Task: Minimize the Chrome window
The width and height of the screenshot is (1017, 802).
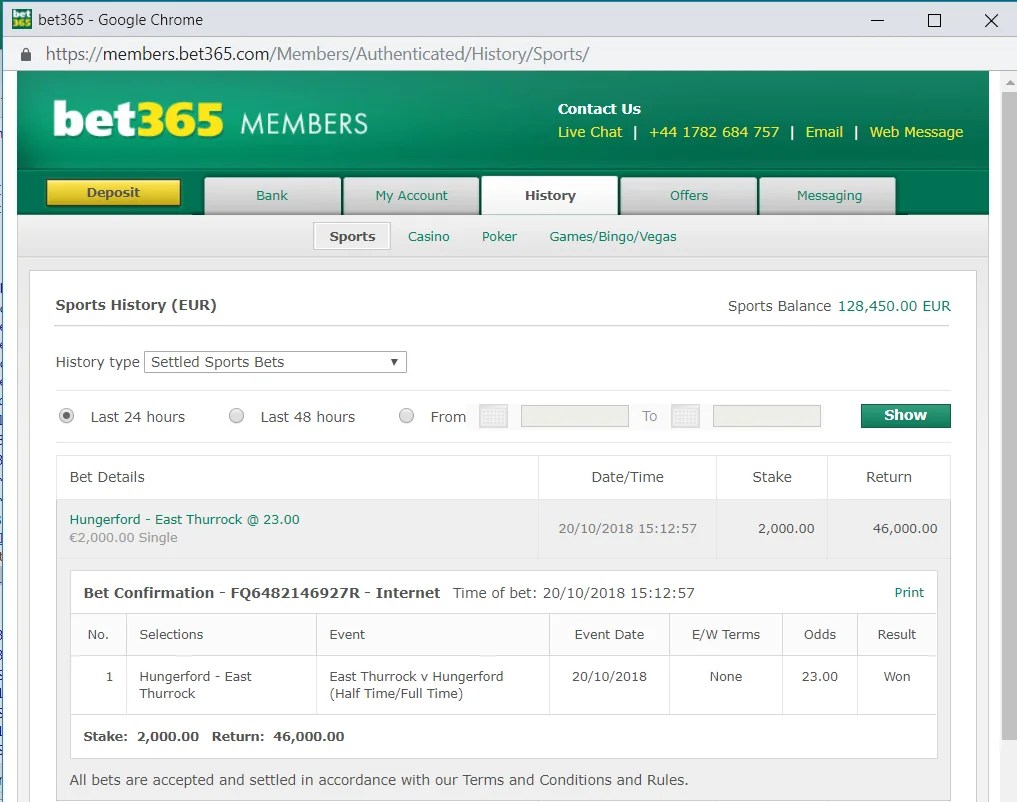Action: pyautogui.click(x=877, y=21)
